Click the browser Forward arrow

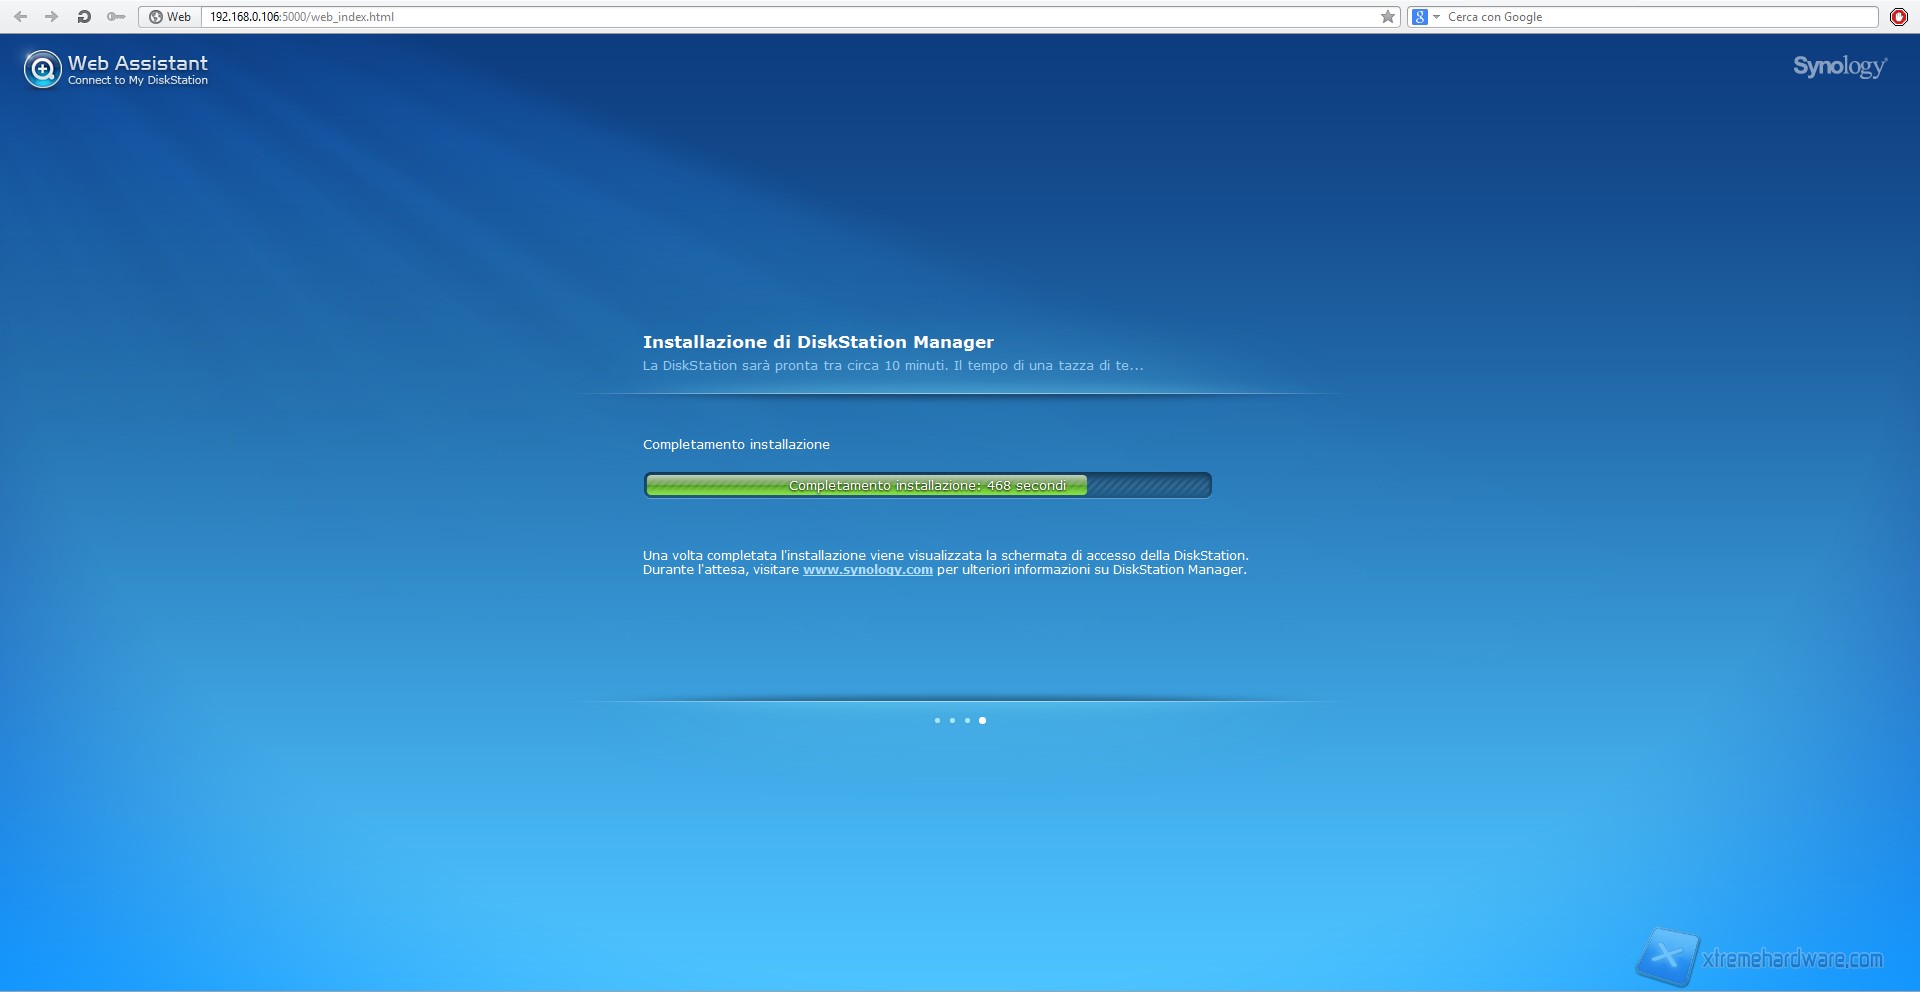tap(51, 17)
